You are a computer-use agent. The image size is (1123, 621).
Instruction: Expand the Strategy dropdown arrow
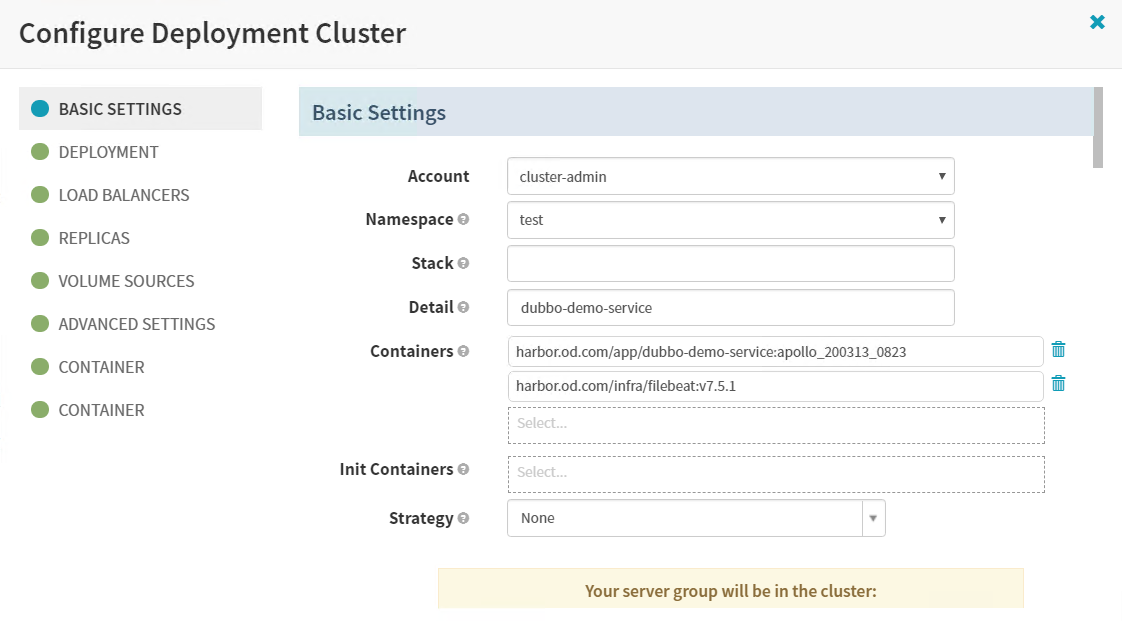click(873, 518)
